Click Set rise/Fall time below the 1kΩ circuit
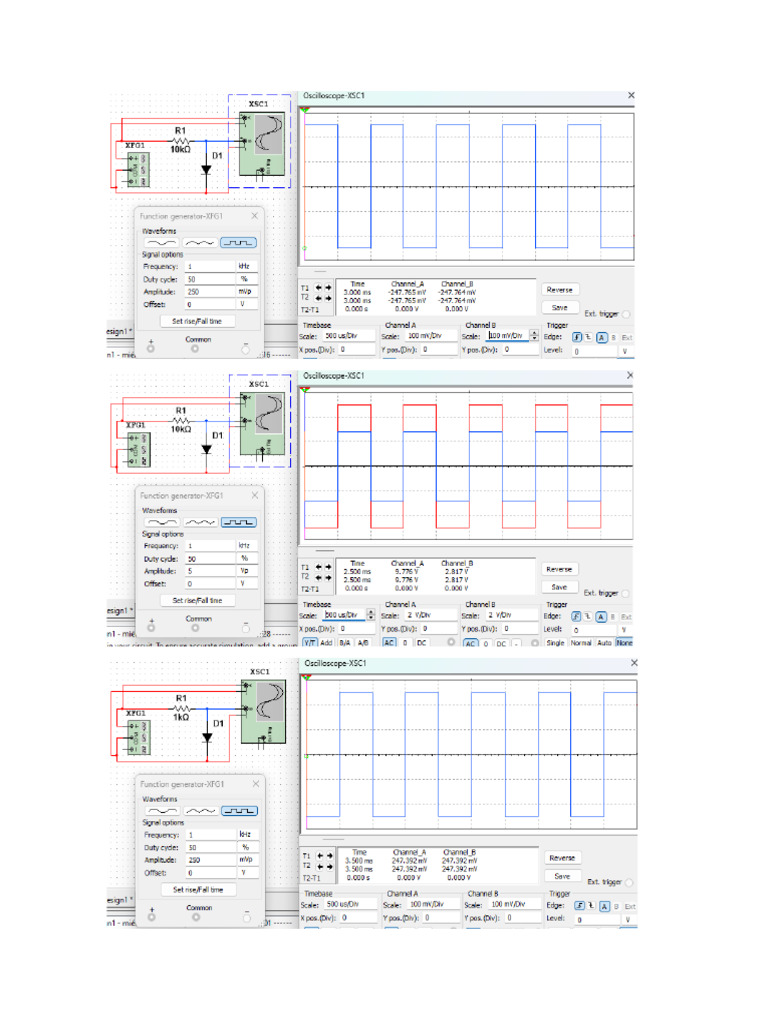The height and width of the screenshot is (1024, 768). coord(198,889)
